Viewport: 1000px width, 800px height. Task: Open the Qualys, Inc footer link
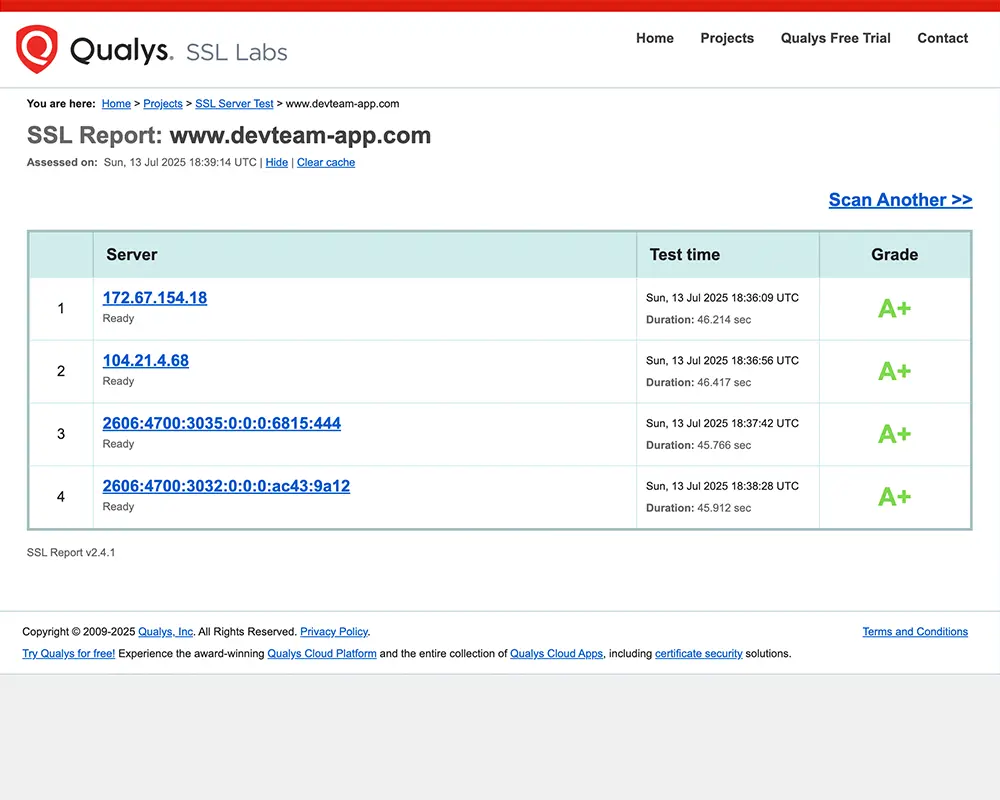pos(165,632)
